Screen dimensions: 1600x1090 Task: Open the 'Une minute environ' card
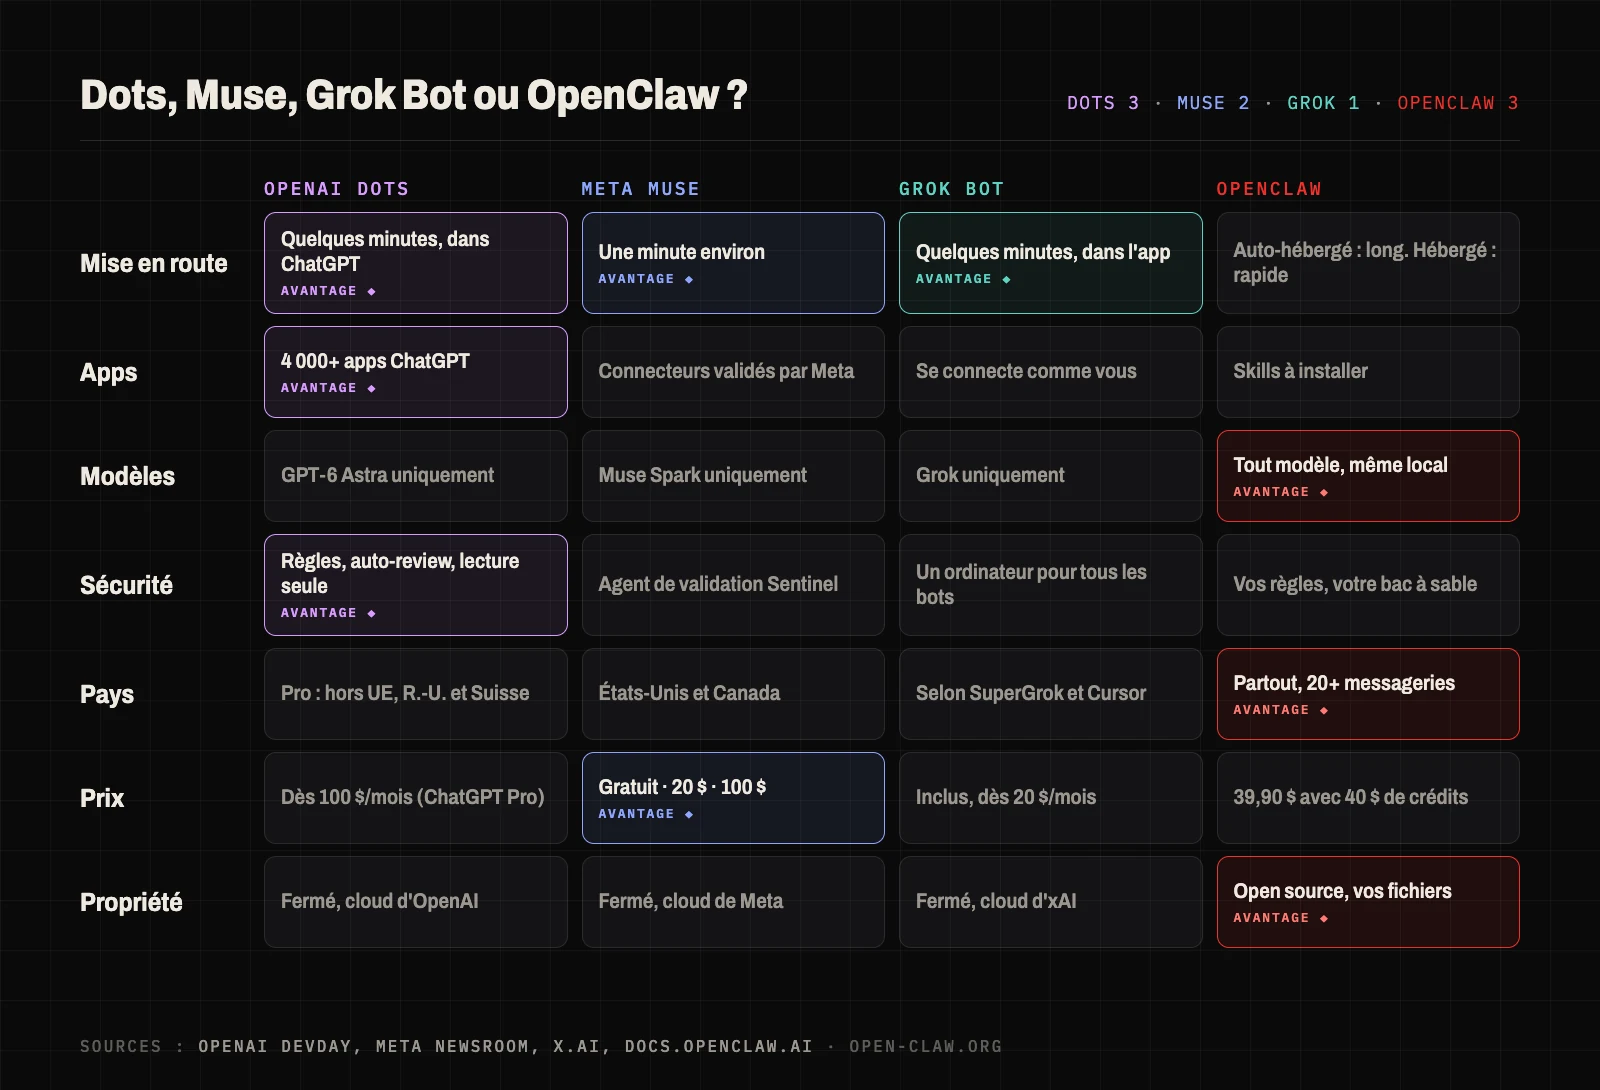(733, 263)
